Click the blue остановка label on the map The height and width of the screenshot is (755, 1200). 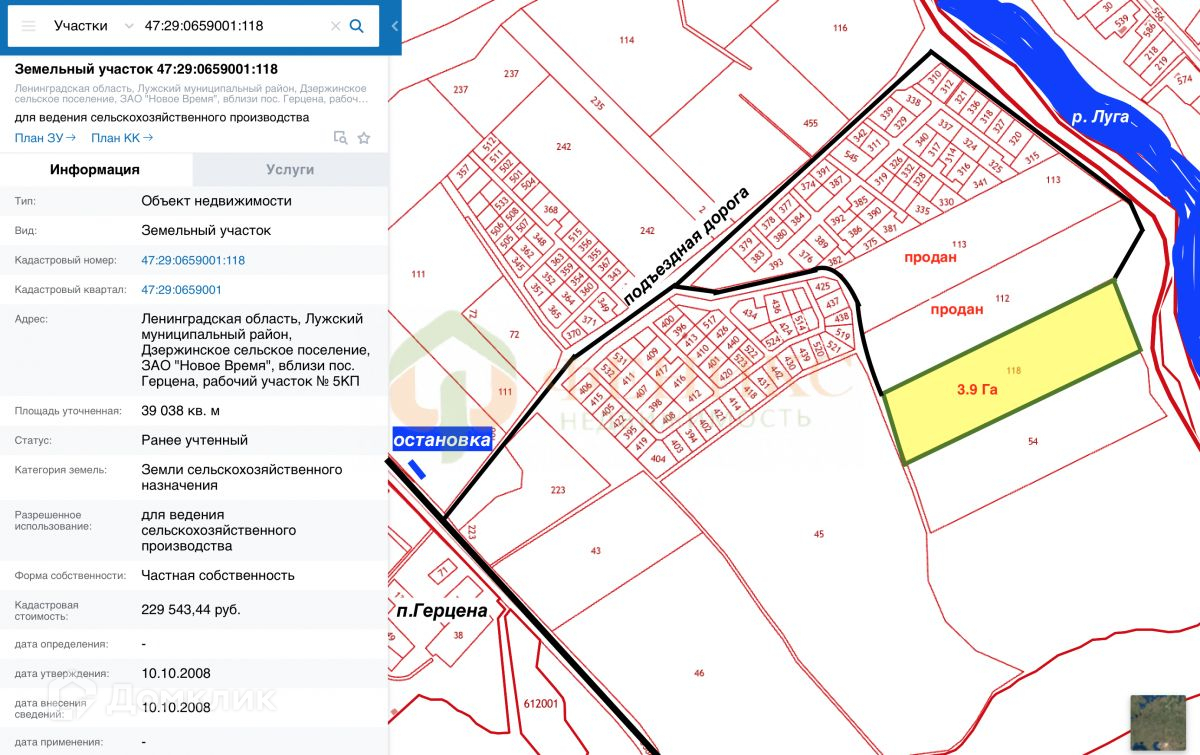[x=442, y=440]
